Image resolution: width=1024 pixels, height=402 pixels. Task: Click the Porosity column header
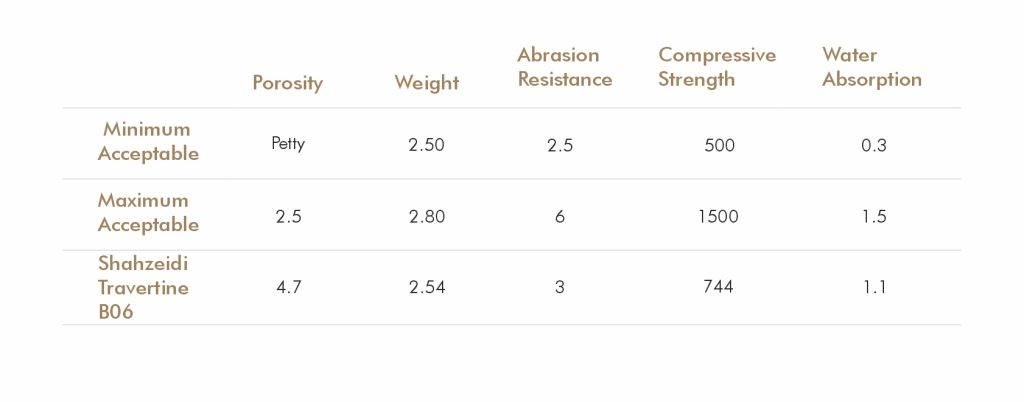(287, 83)
